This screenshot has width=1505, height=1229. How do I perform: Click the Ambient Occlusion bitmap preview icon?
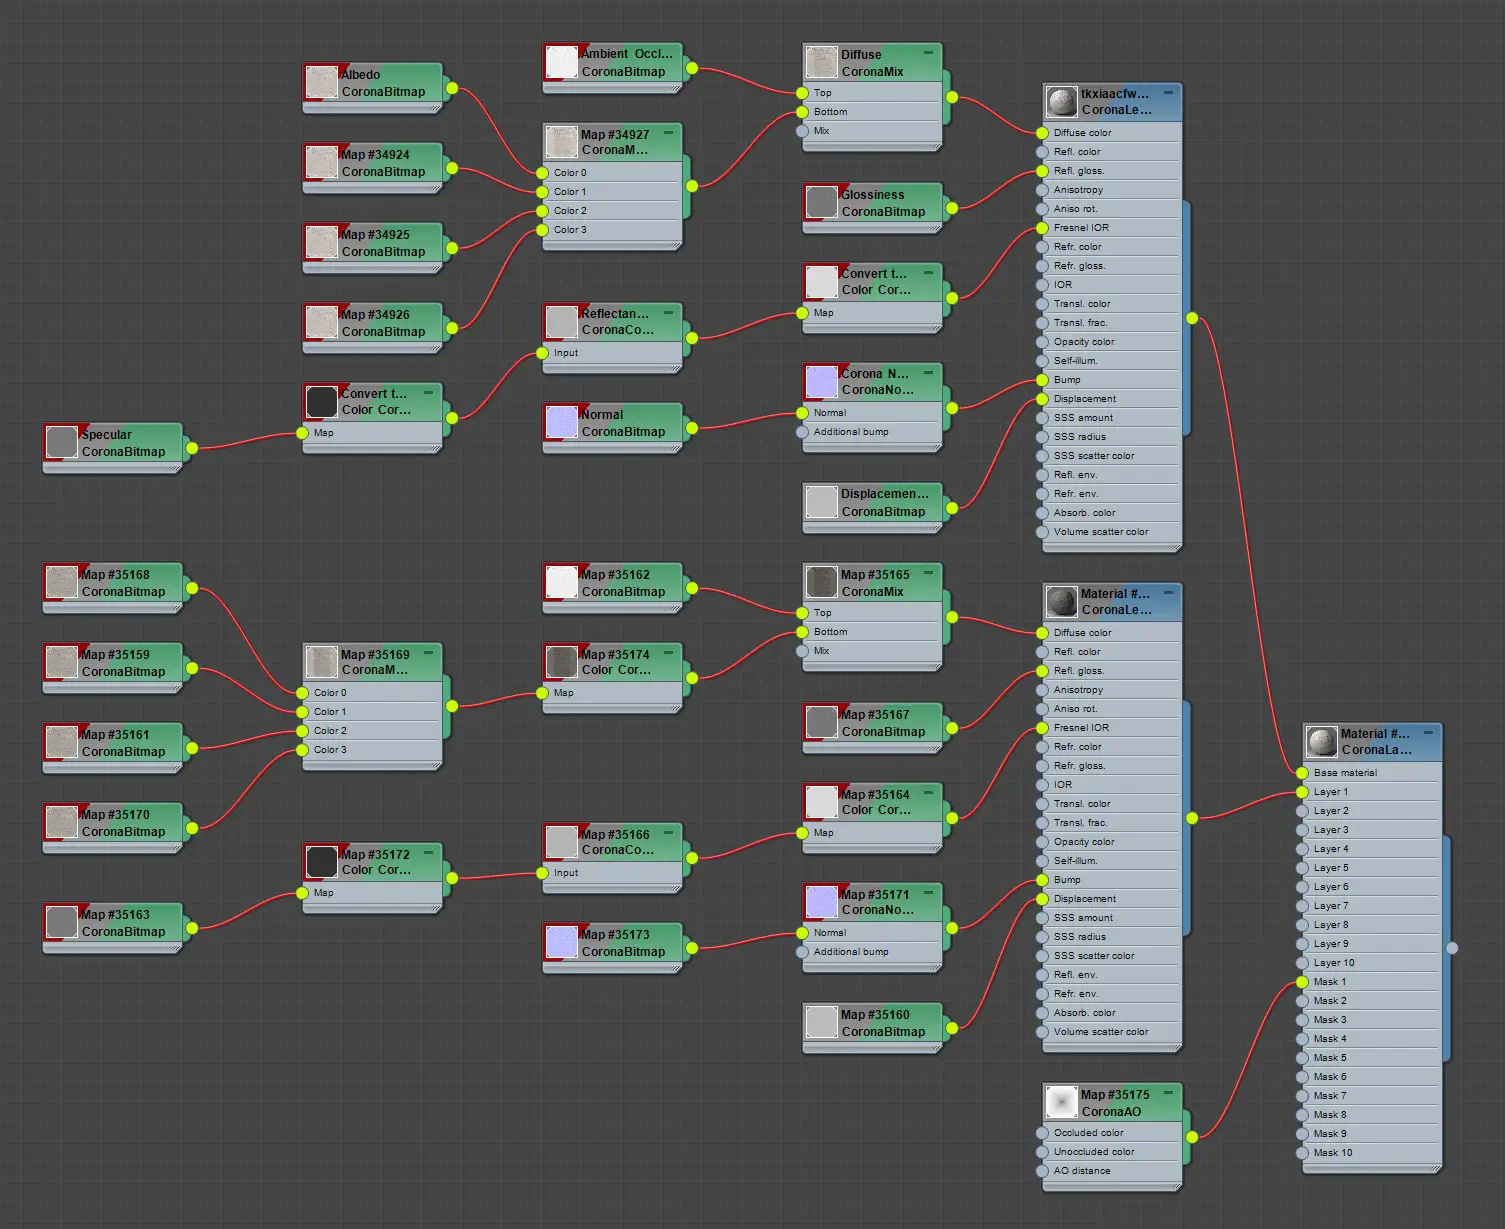coord(562,61)
